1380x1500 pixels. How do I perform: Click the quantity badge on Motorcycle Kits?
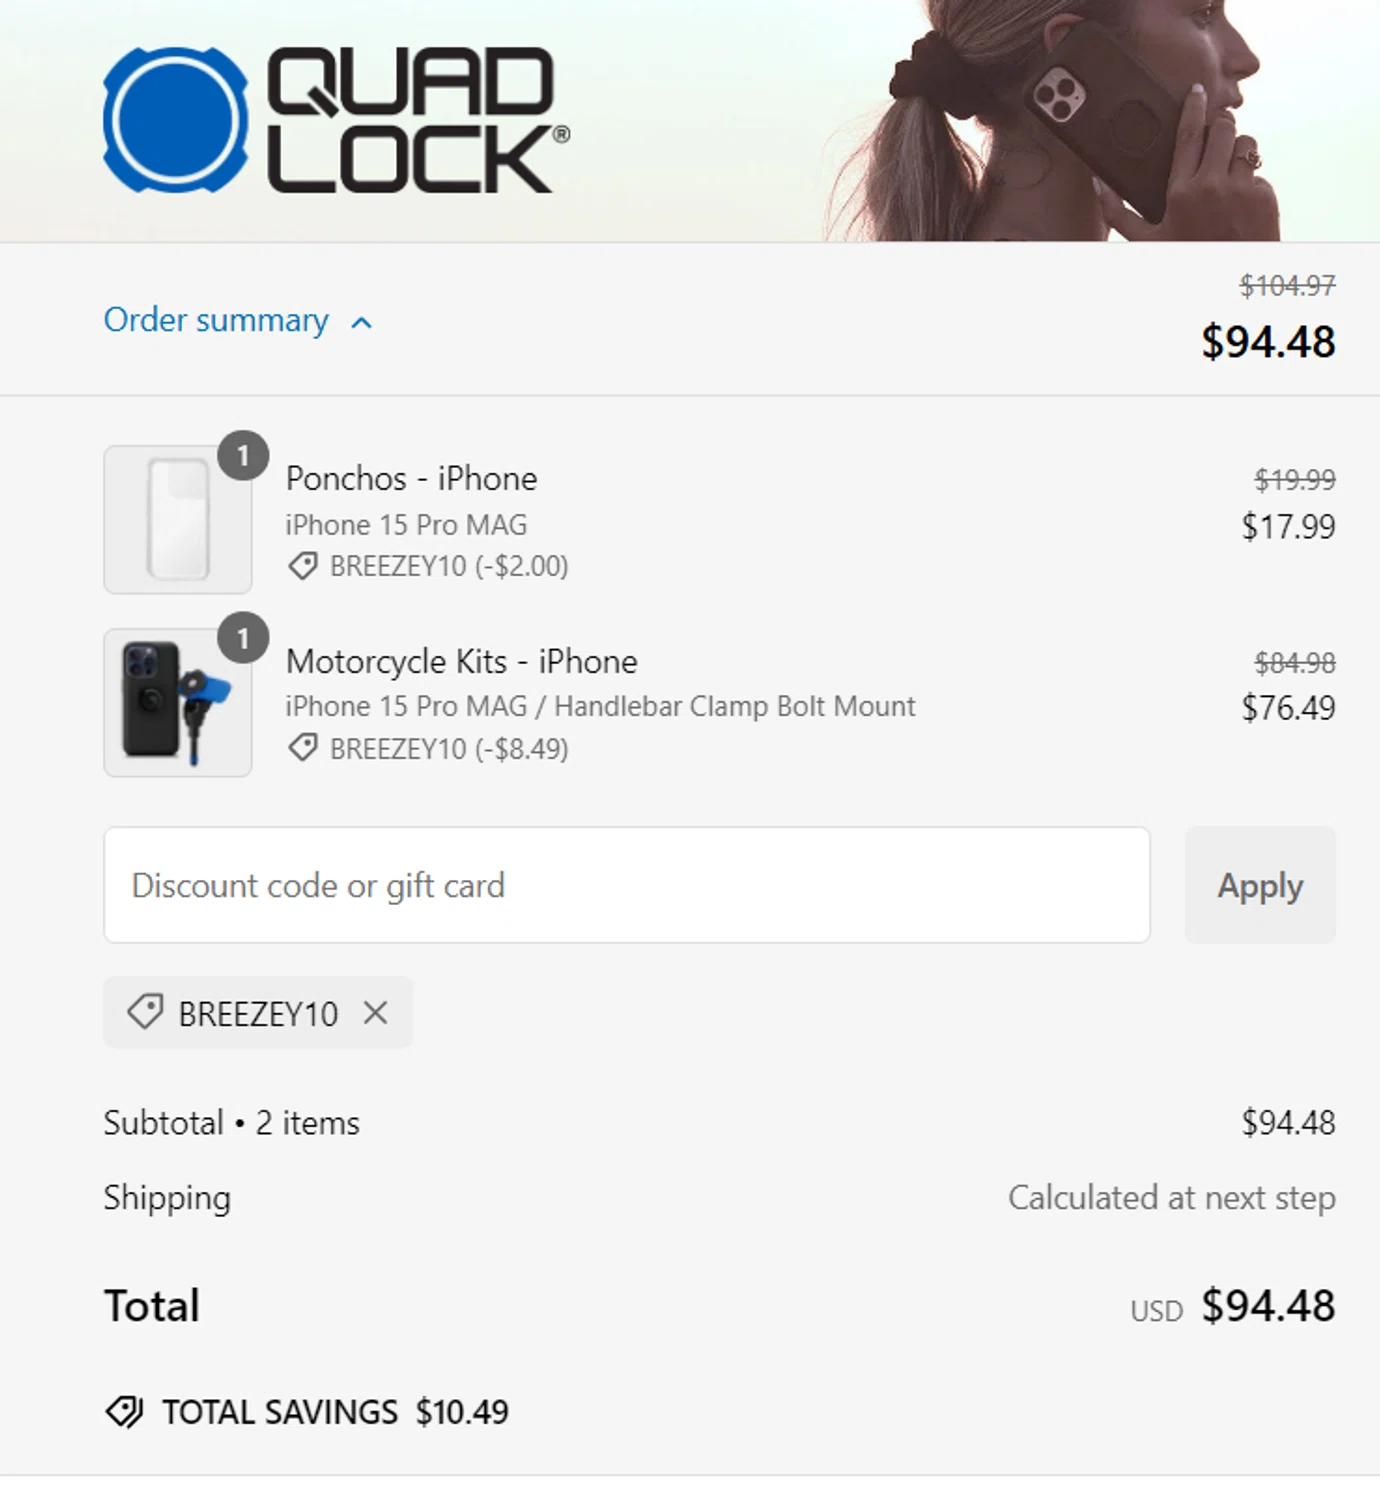click(243, 638)
